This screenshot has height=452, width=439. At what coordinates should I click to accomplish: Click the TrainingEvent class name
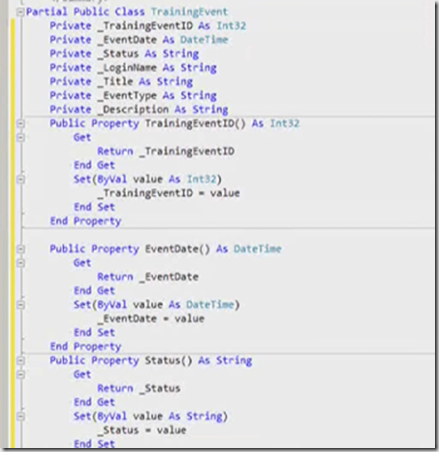click(189, 12)
